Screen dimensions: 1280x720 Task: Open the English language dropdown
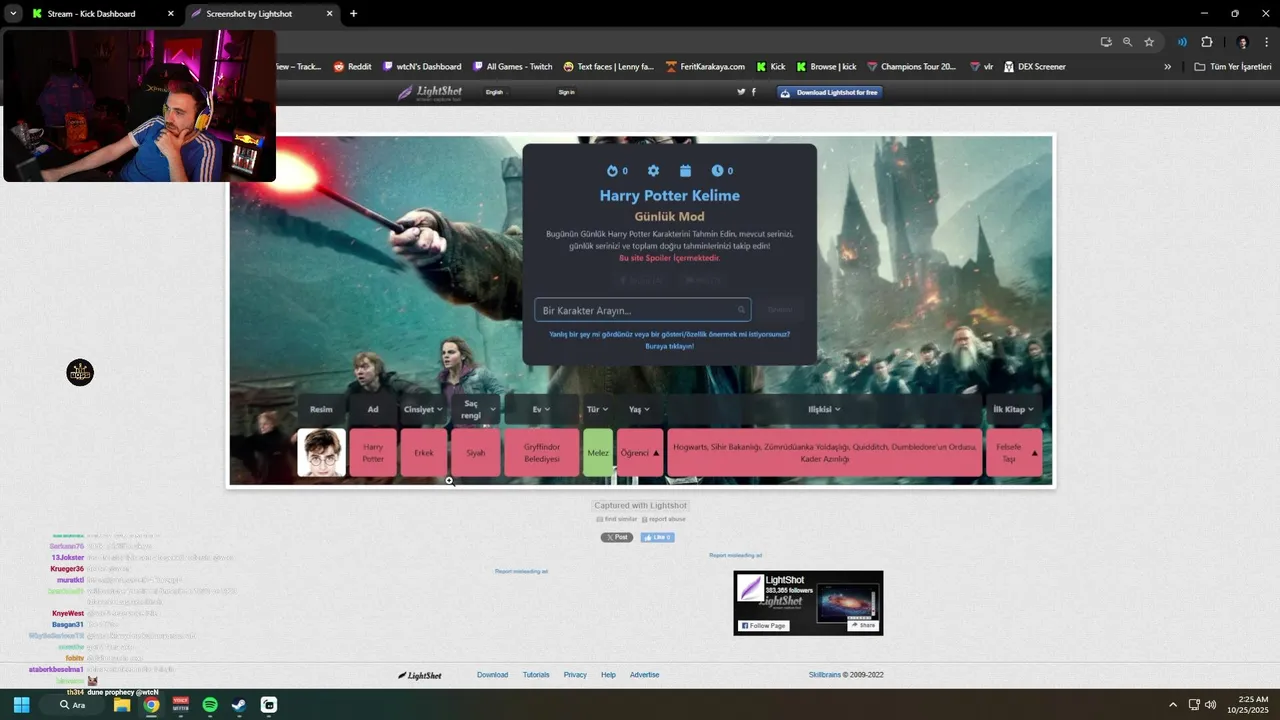point(496,92)
